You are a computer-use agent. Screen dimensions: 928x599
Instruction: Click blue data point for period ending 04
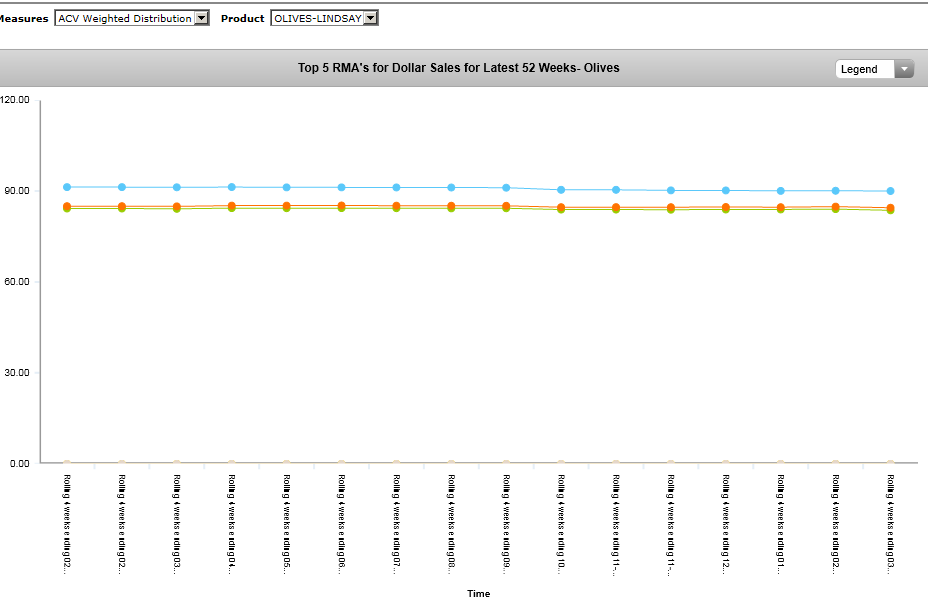pyautogui.click(x=232, y=187)
